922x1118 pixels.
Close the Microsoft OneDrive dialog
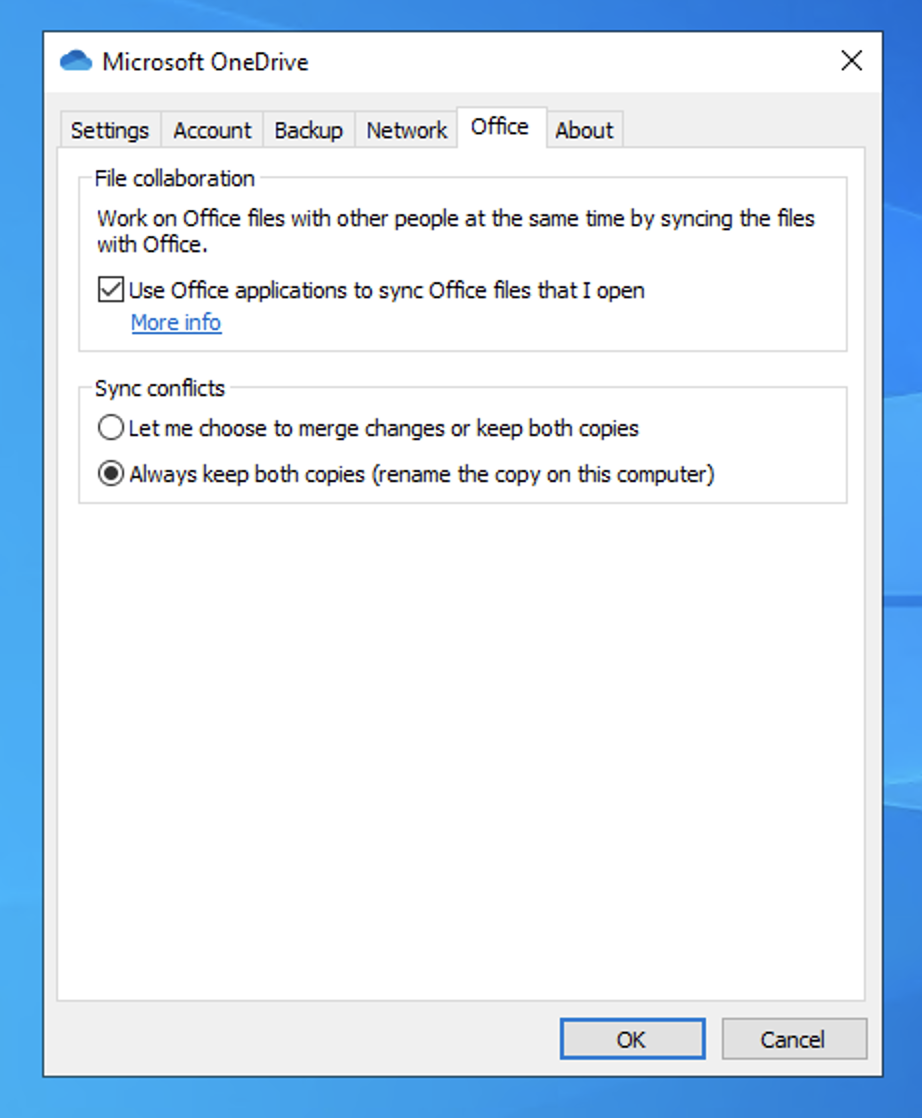(851, 61)
